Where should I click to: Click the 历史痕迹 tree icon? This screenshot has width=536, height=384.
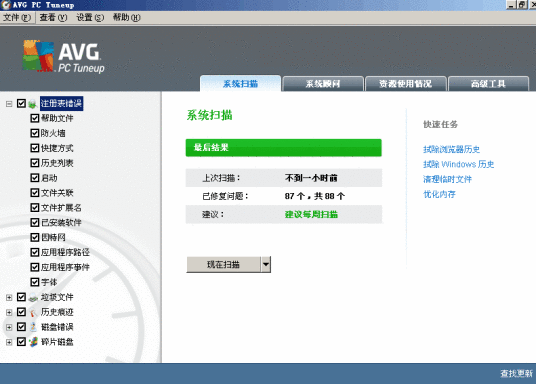tap(33, 312)
